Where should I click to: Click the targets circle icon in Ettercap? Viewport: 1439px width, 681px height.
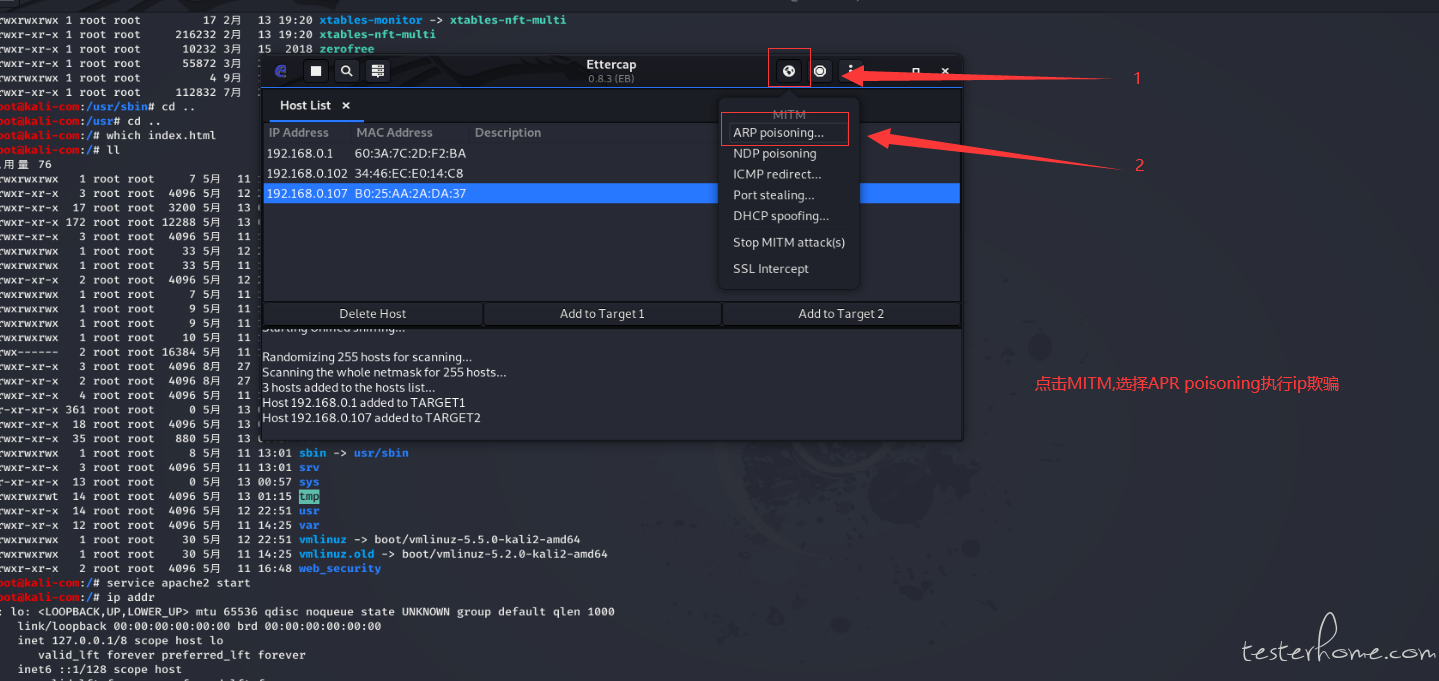(820, 71)
